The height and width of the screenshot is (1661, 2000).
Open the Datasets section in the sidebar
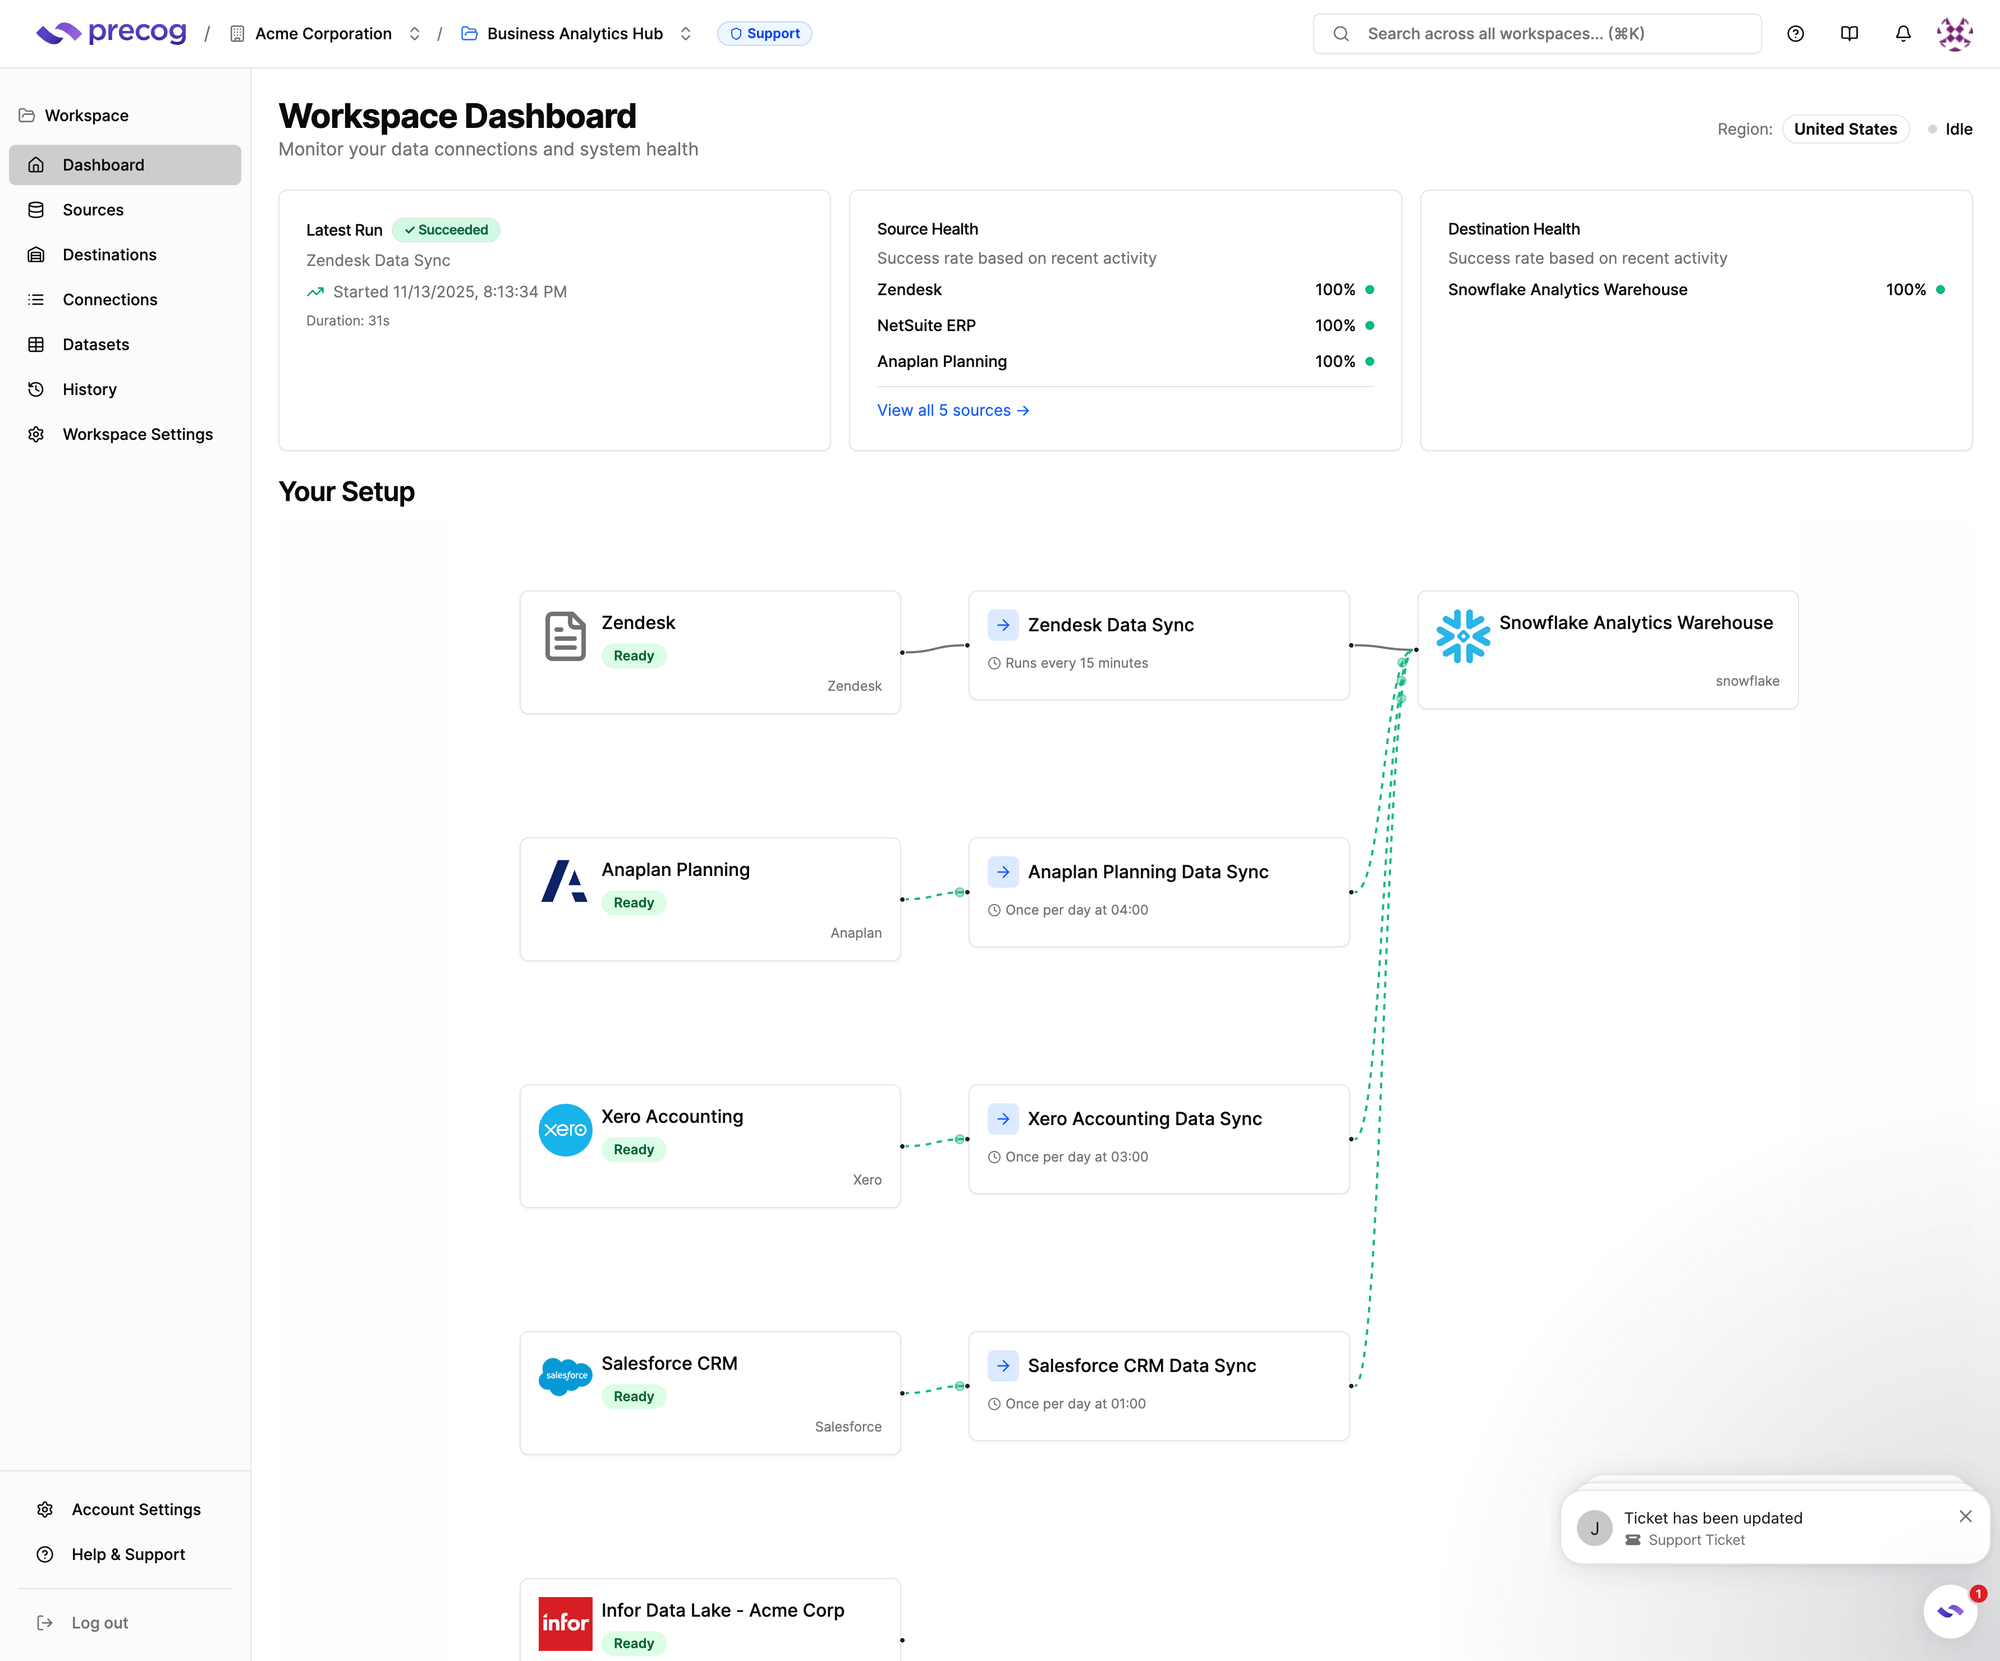click(x=96, y=344)
